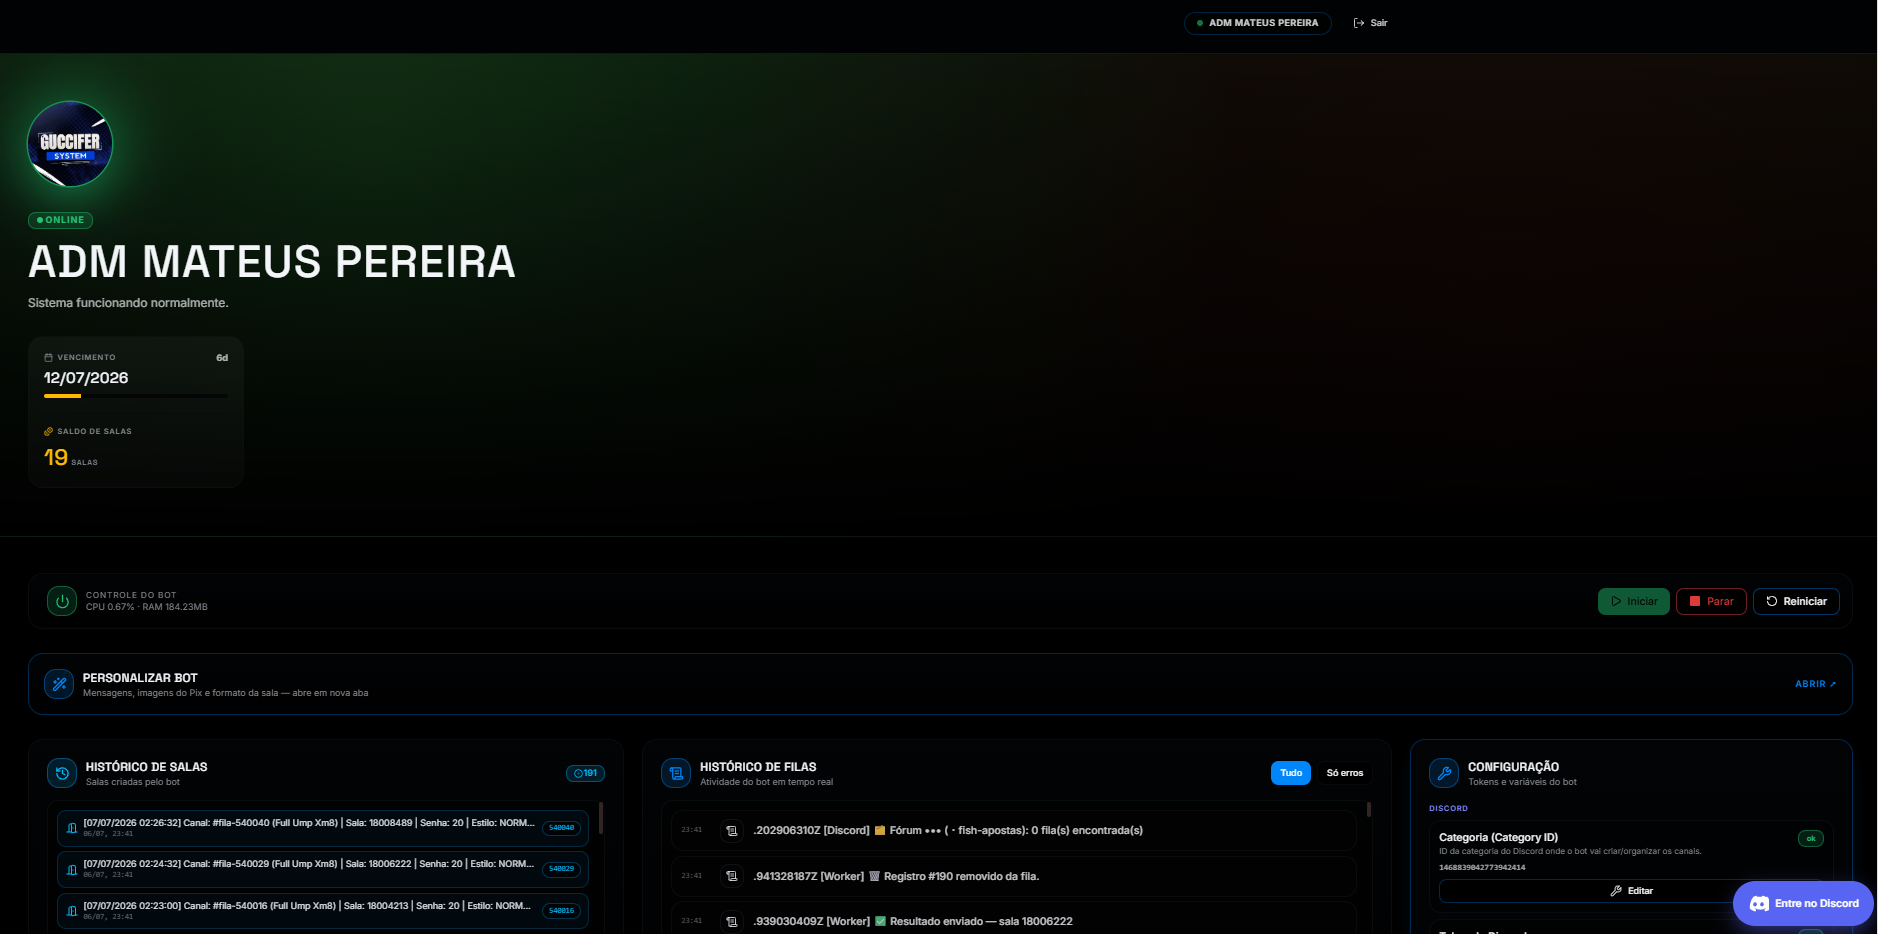This screenshot has height=935, width=1878.
Task: Stop the bot with Parar
Action: [x=1711, y=601]
